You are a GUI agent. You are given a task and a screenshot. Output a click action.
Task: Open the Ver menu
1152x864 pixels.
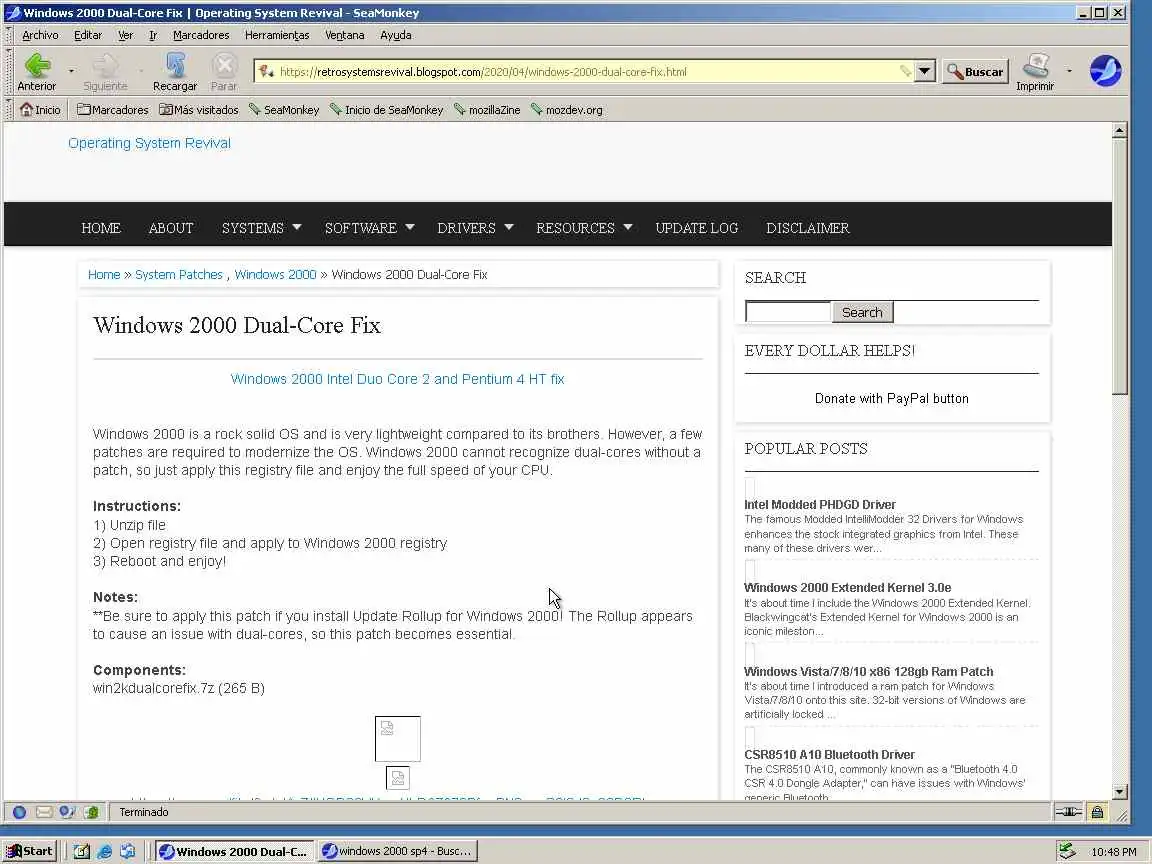[126, 35]
